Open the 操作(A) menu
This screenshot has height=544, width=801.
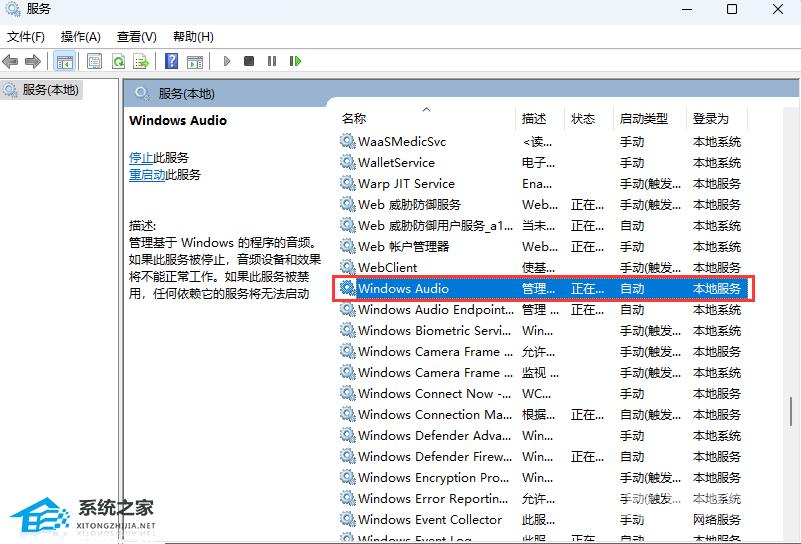(x=81, y=37)
